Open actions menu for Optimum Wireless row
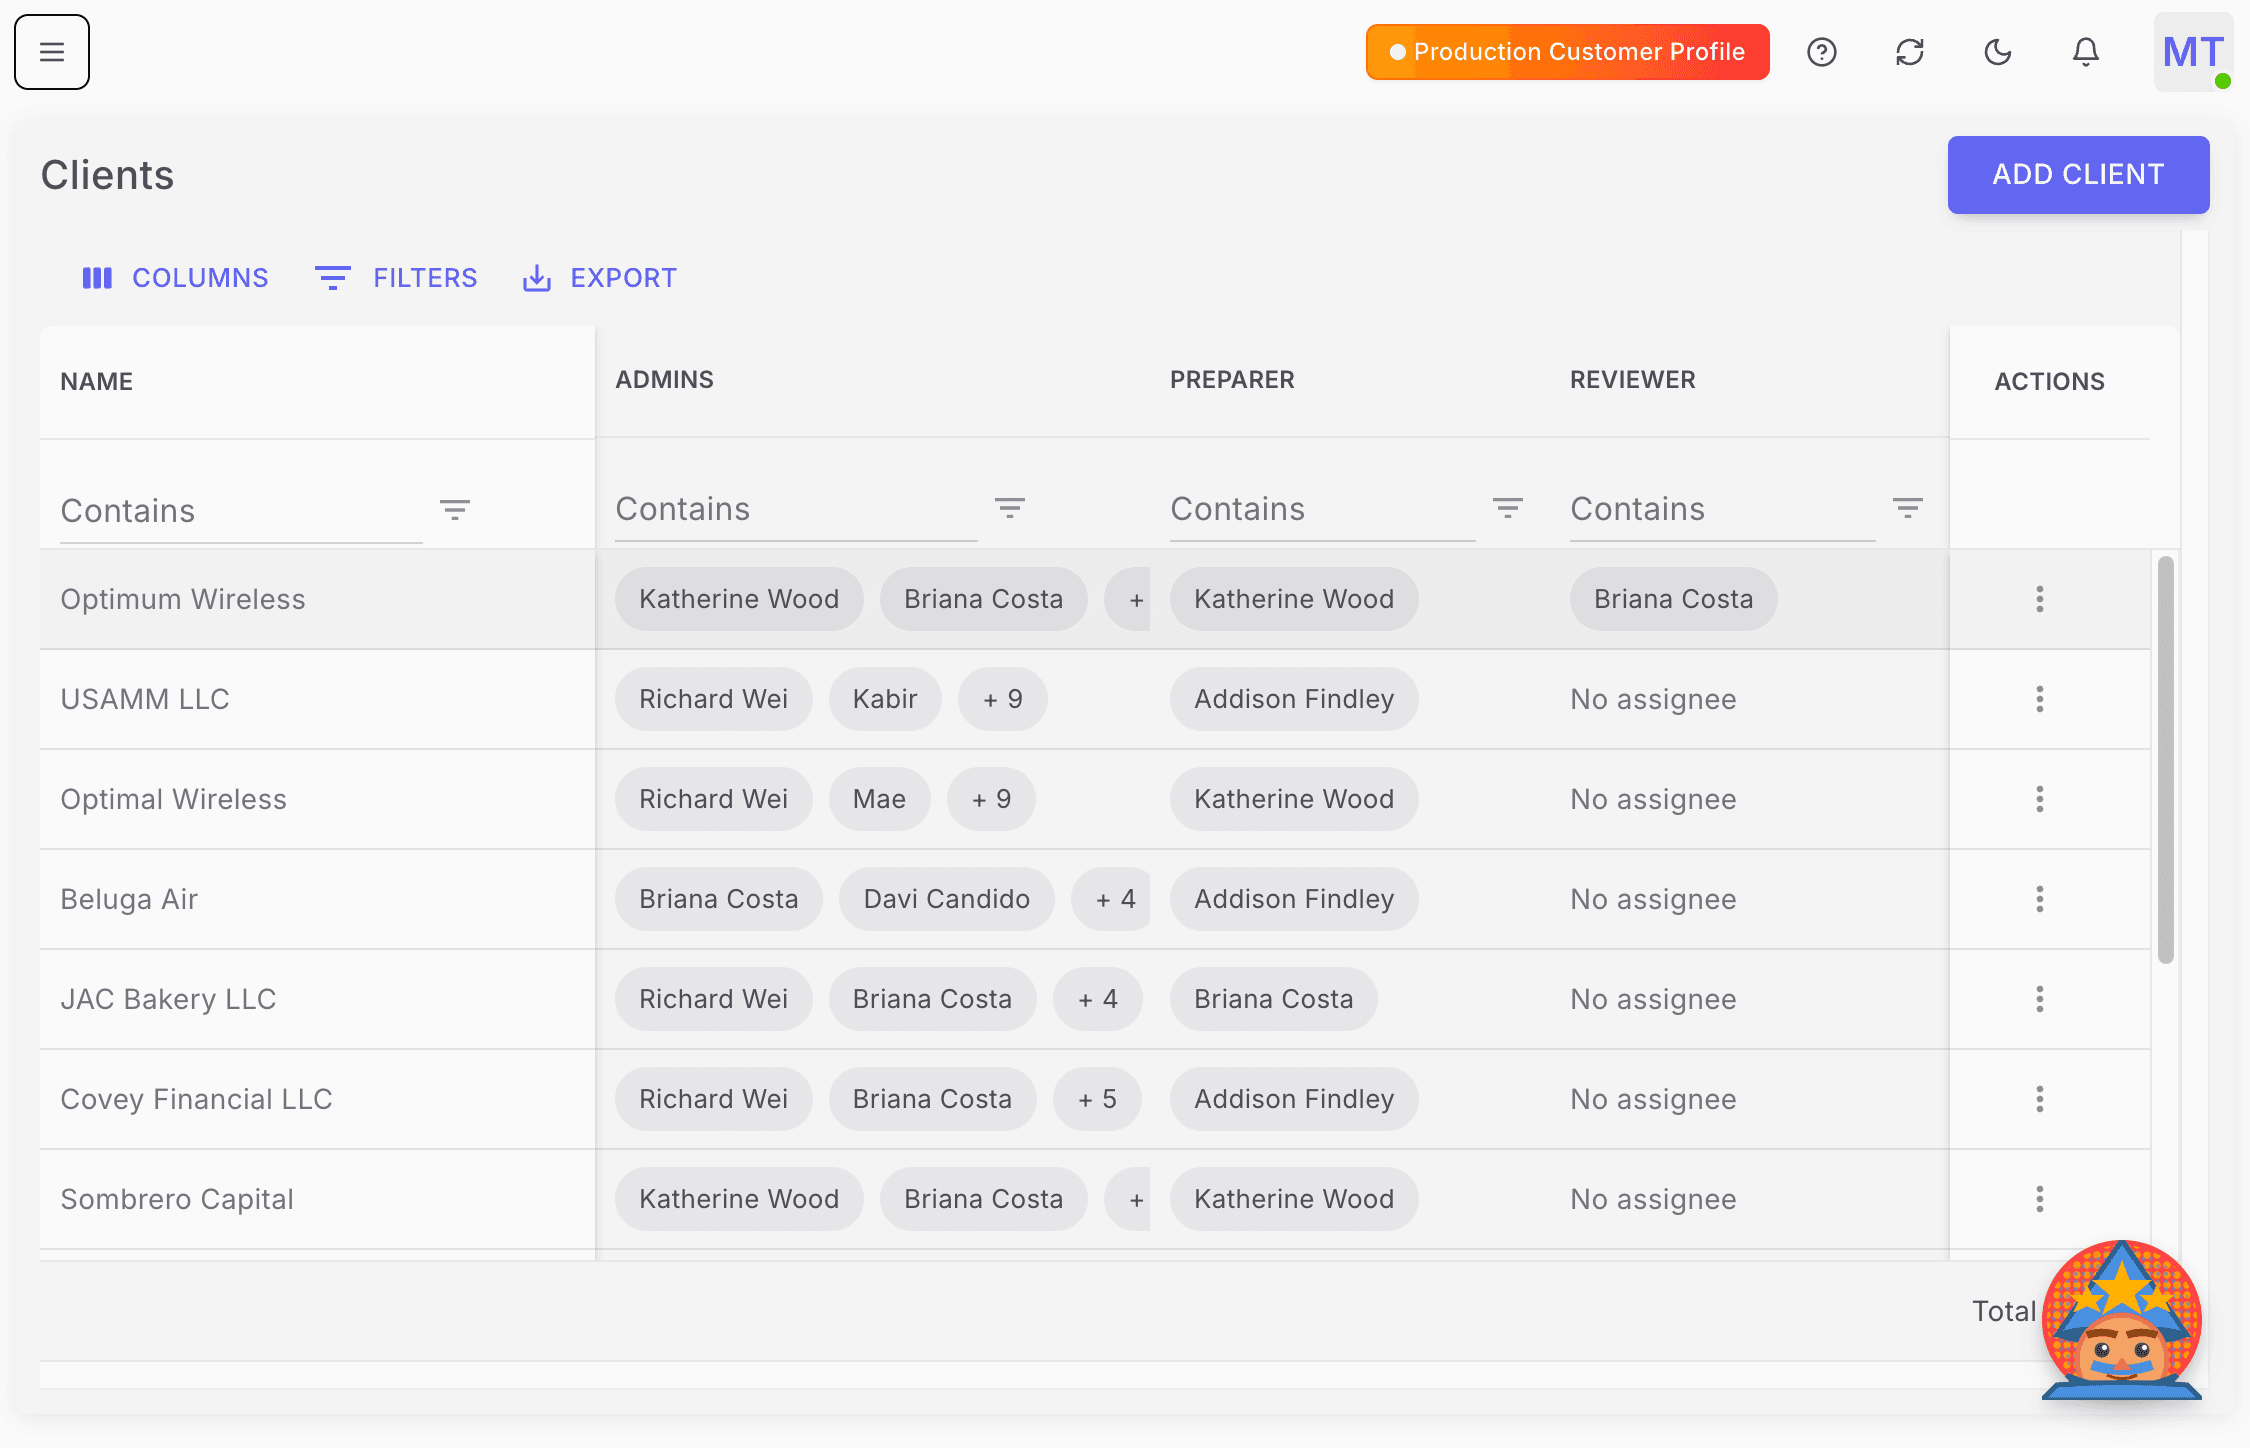The height and width of the screenshot is (1448, 2250). (2040, 599)
